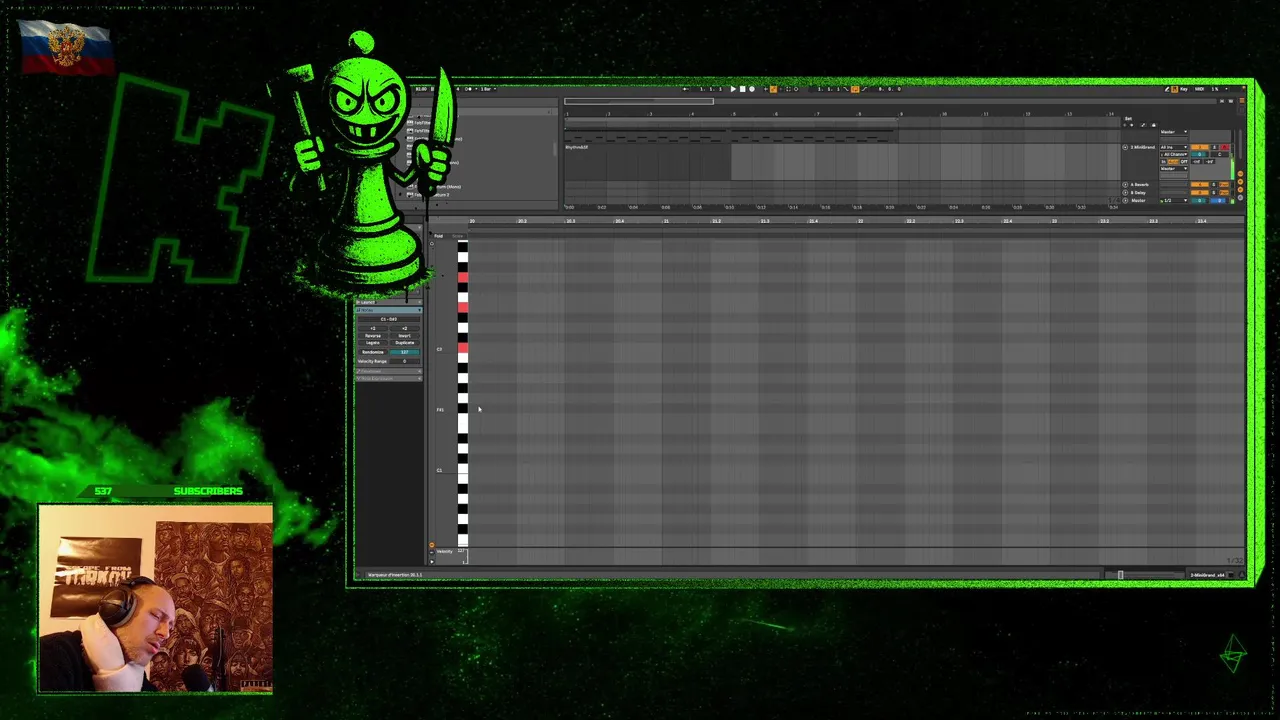Select the Rhythm&Bl clip in arrangement
Viewport: 1280px width, 720px height.
tap(647, 147)
